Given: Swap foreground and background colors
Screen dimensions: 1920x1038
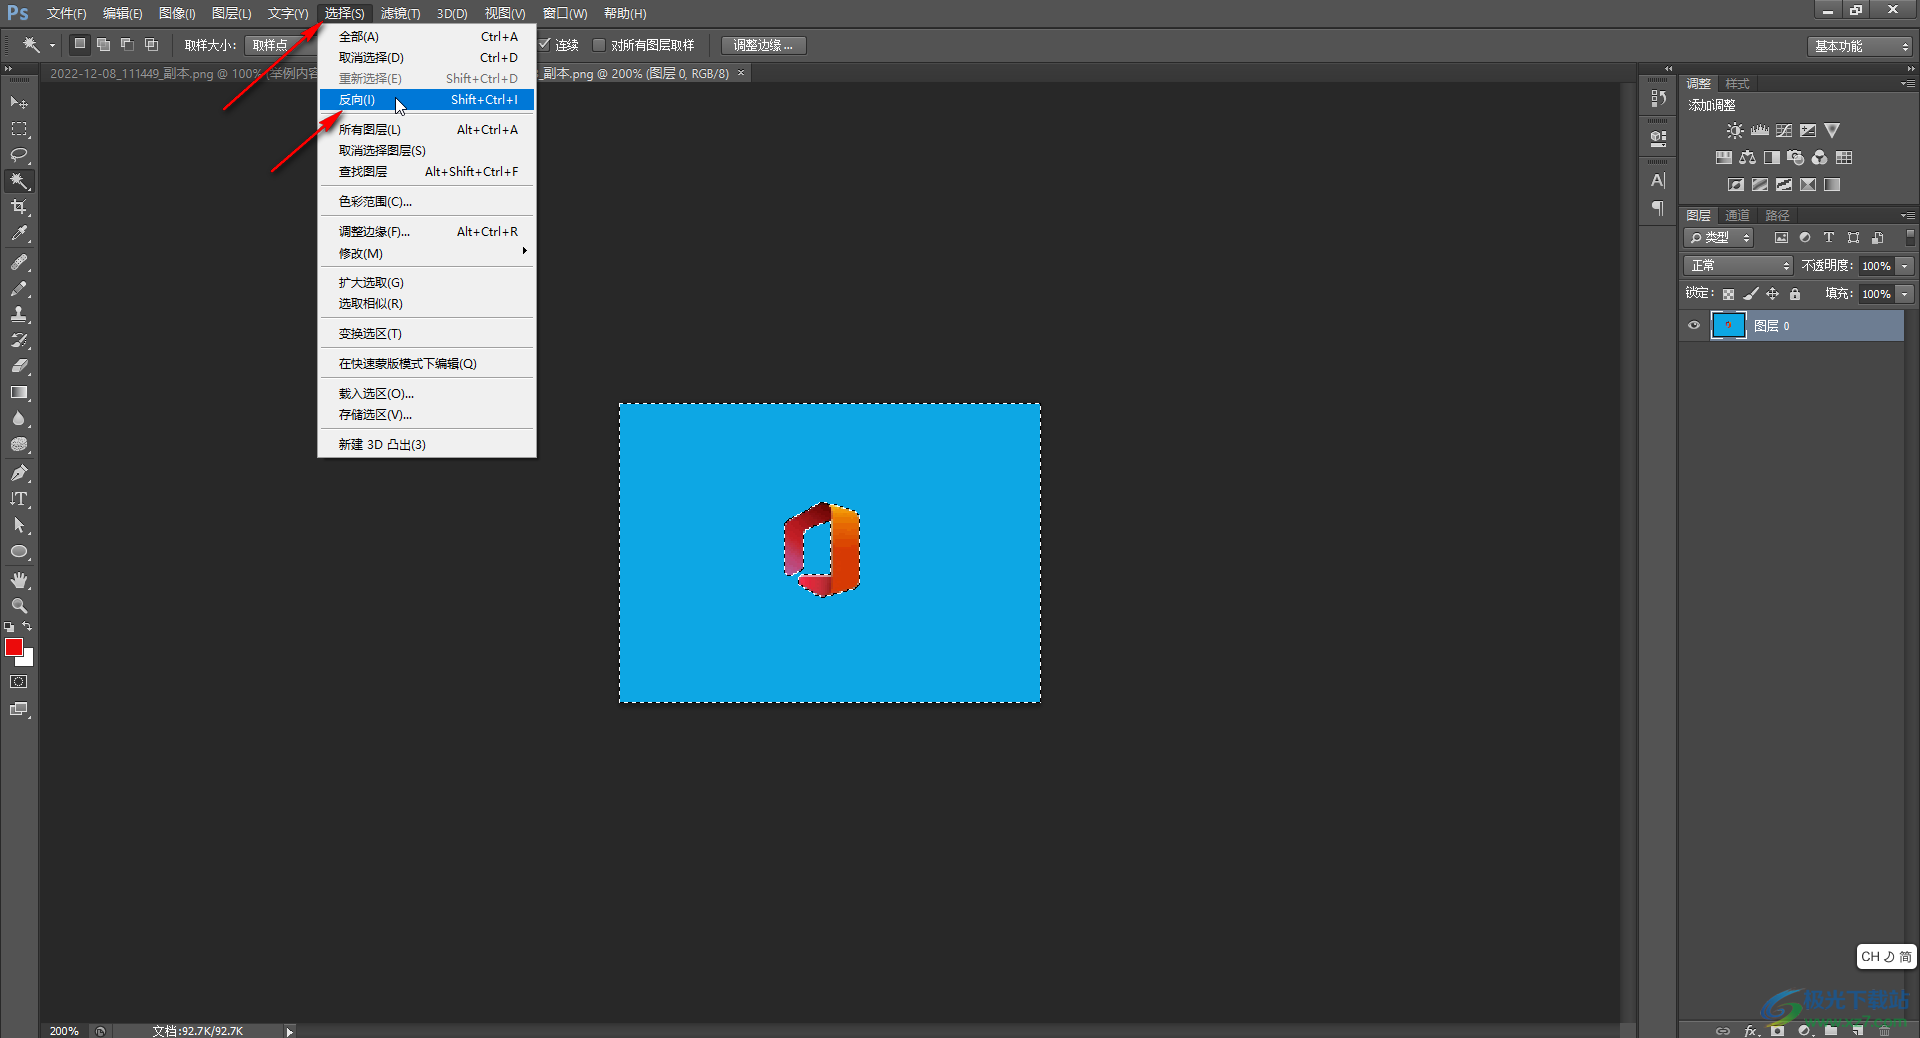Looking at the screenshot, I should [x=27, y=627].
